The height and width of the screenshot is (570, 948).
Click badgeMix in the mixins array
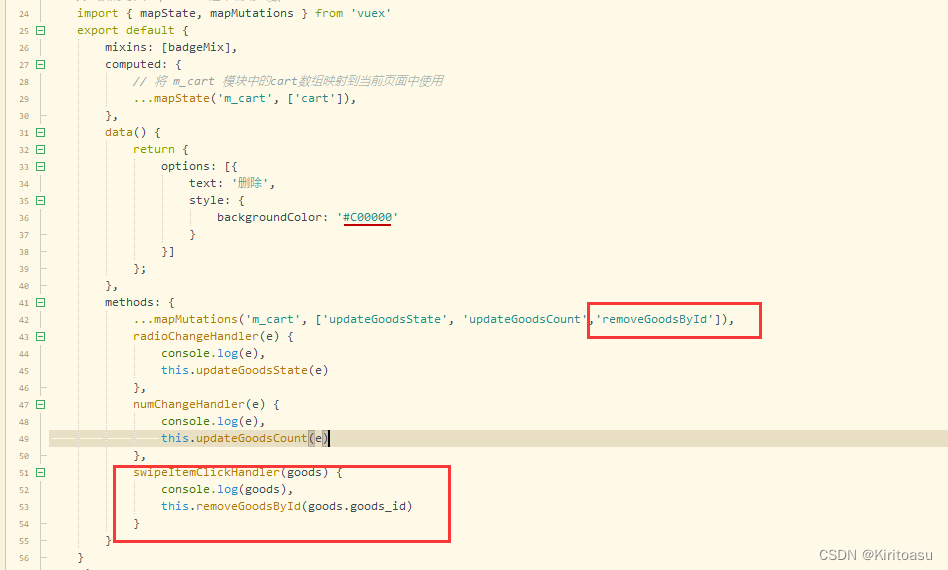pyautogui.click(x=196, y=47)
